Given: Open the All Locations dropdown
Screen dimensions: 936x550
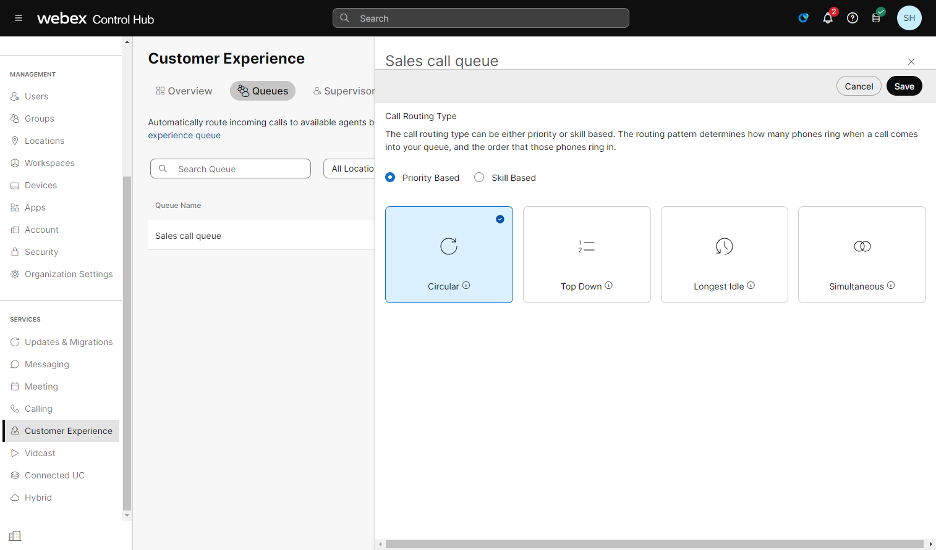Looking at the screenshot, I should (349, 168).
